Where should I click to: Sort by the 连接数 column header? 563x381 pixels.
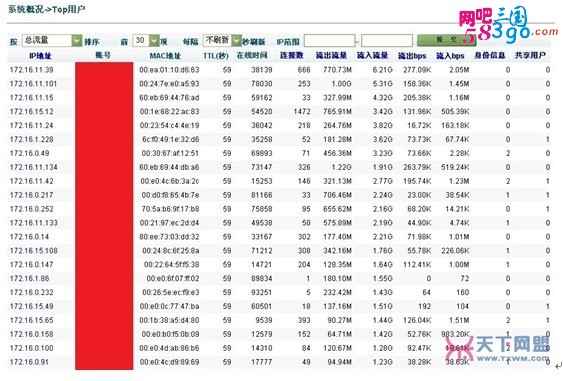coord(292,56)
